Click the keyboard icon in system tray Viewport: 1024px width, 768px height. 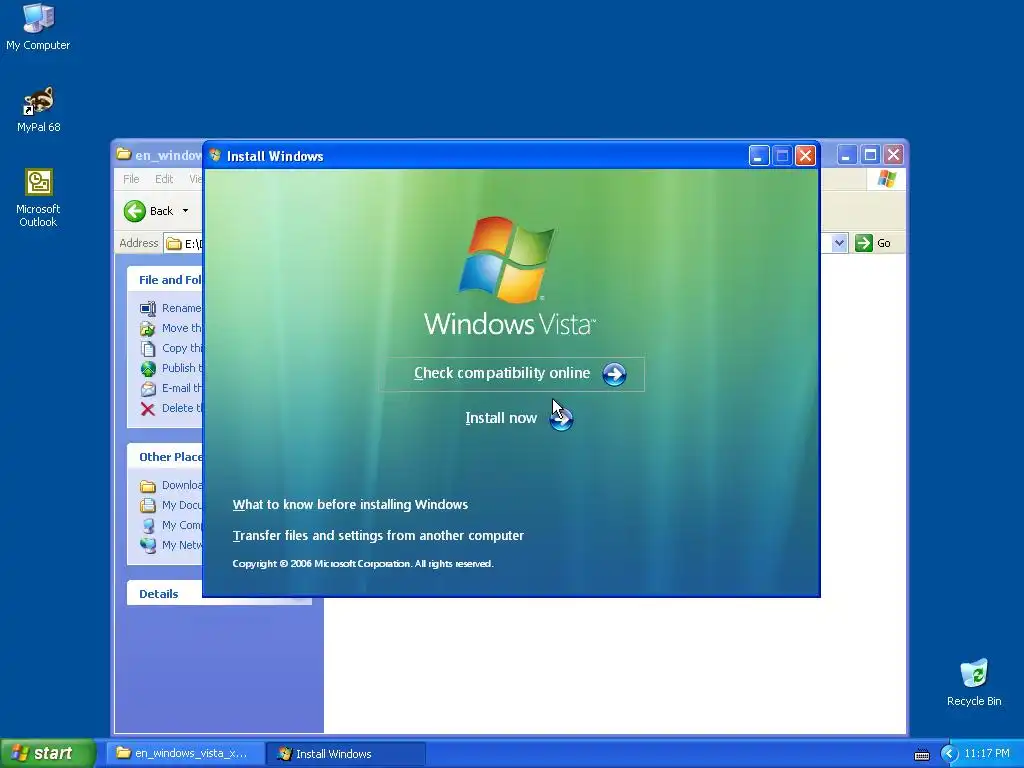pyautogui.click(x=921, y=754)
